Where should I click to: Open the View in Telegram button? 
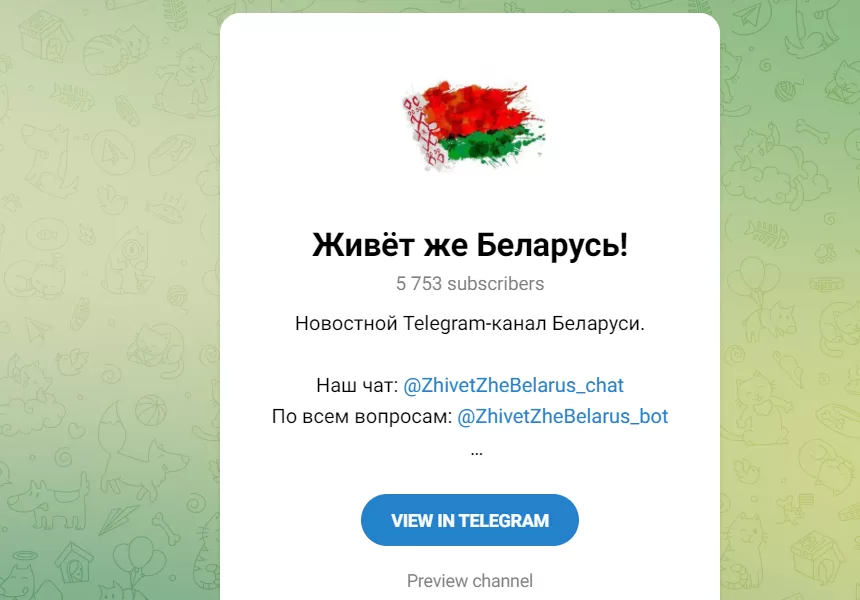(470, 520)
